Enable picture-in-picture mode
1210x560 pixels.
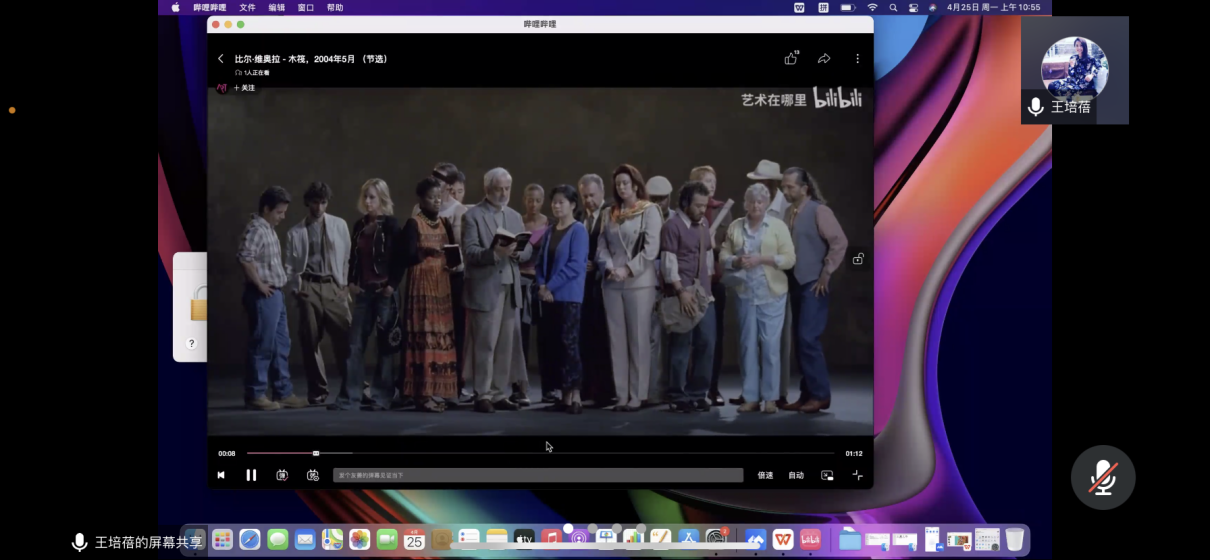827,475
